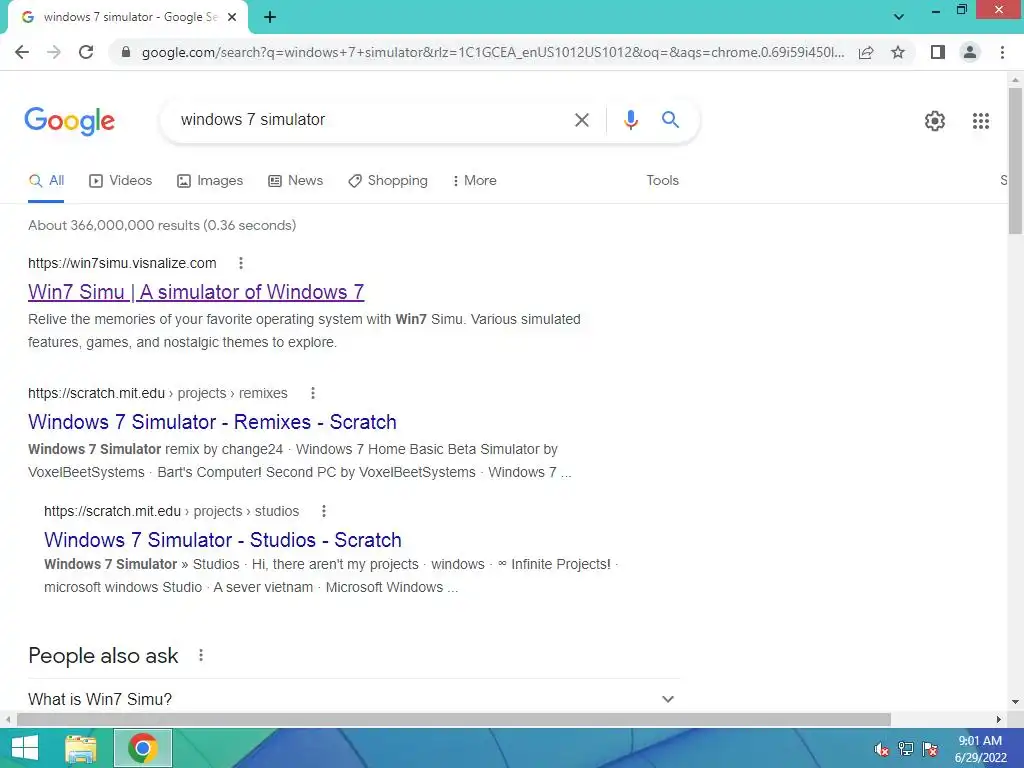The width and height of the screenshot is (1024, 768).
Task: Open the search Tools options
Action: coord(662,181)
